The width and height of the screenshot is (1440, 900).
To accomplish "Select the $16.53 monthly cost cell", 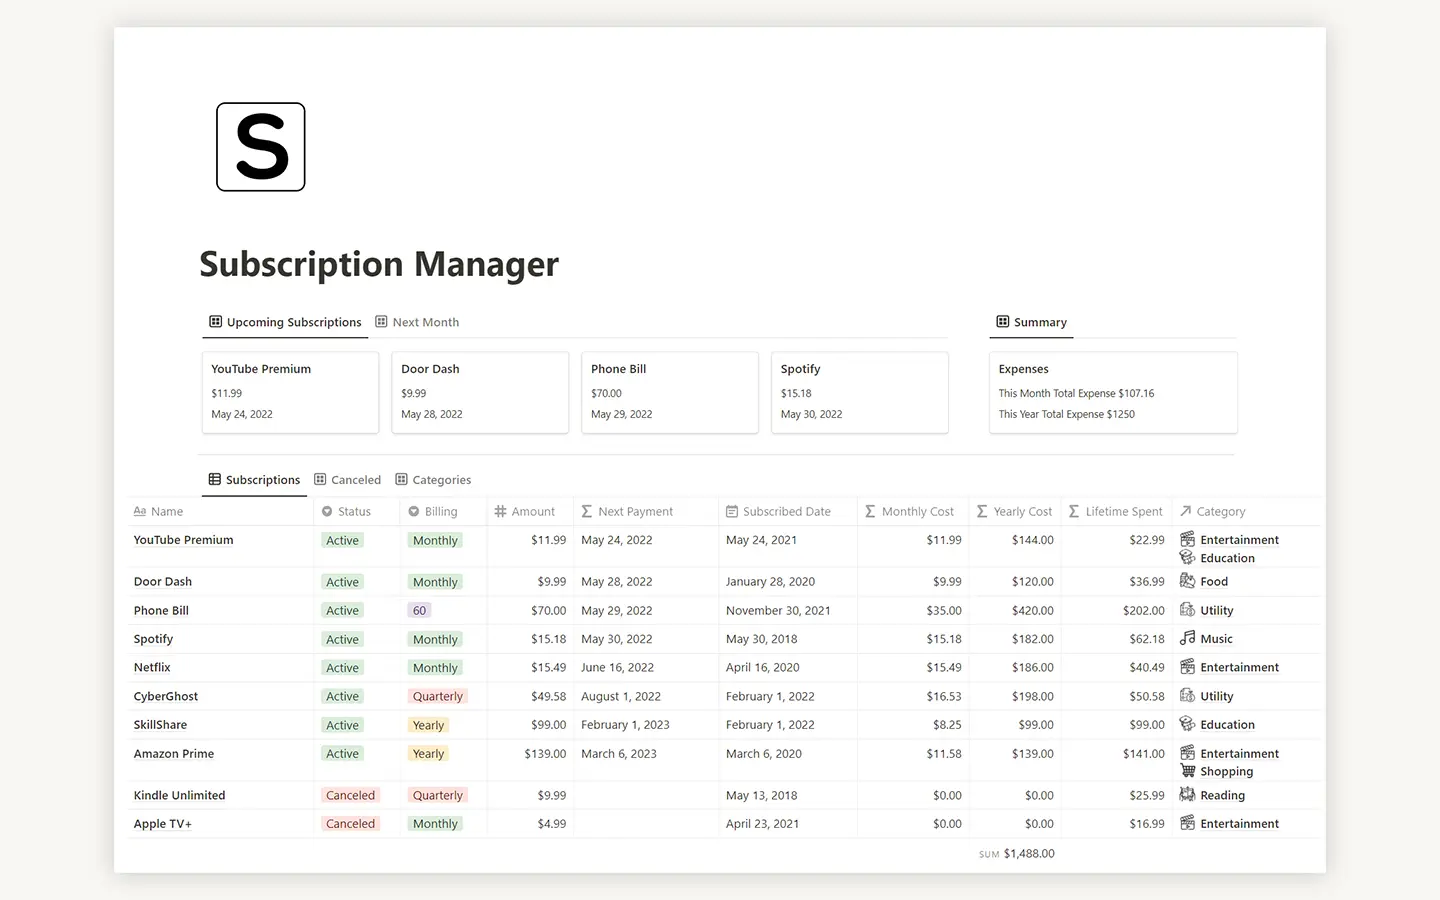I will (944, 697).
